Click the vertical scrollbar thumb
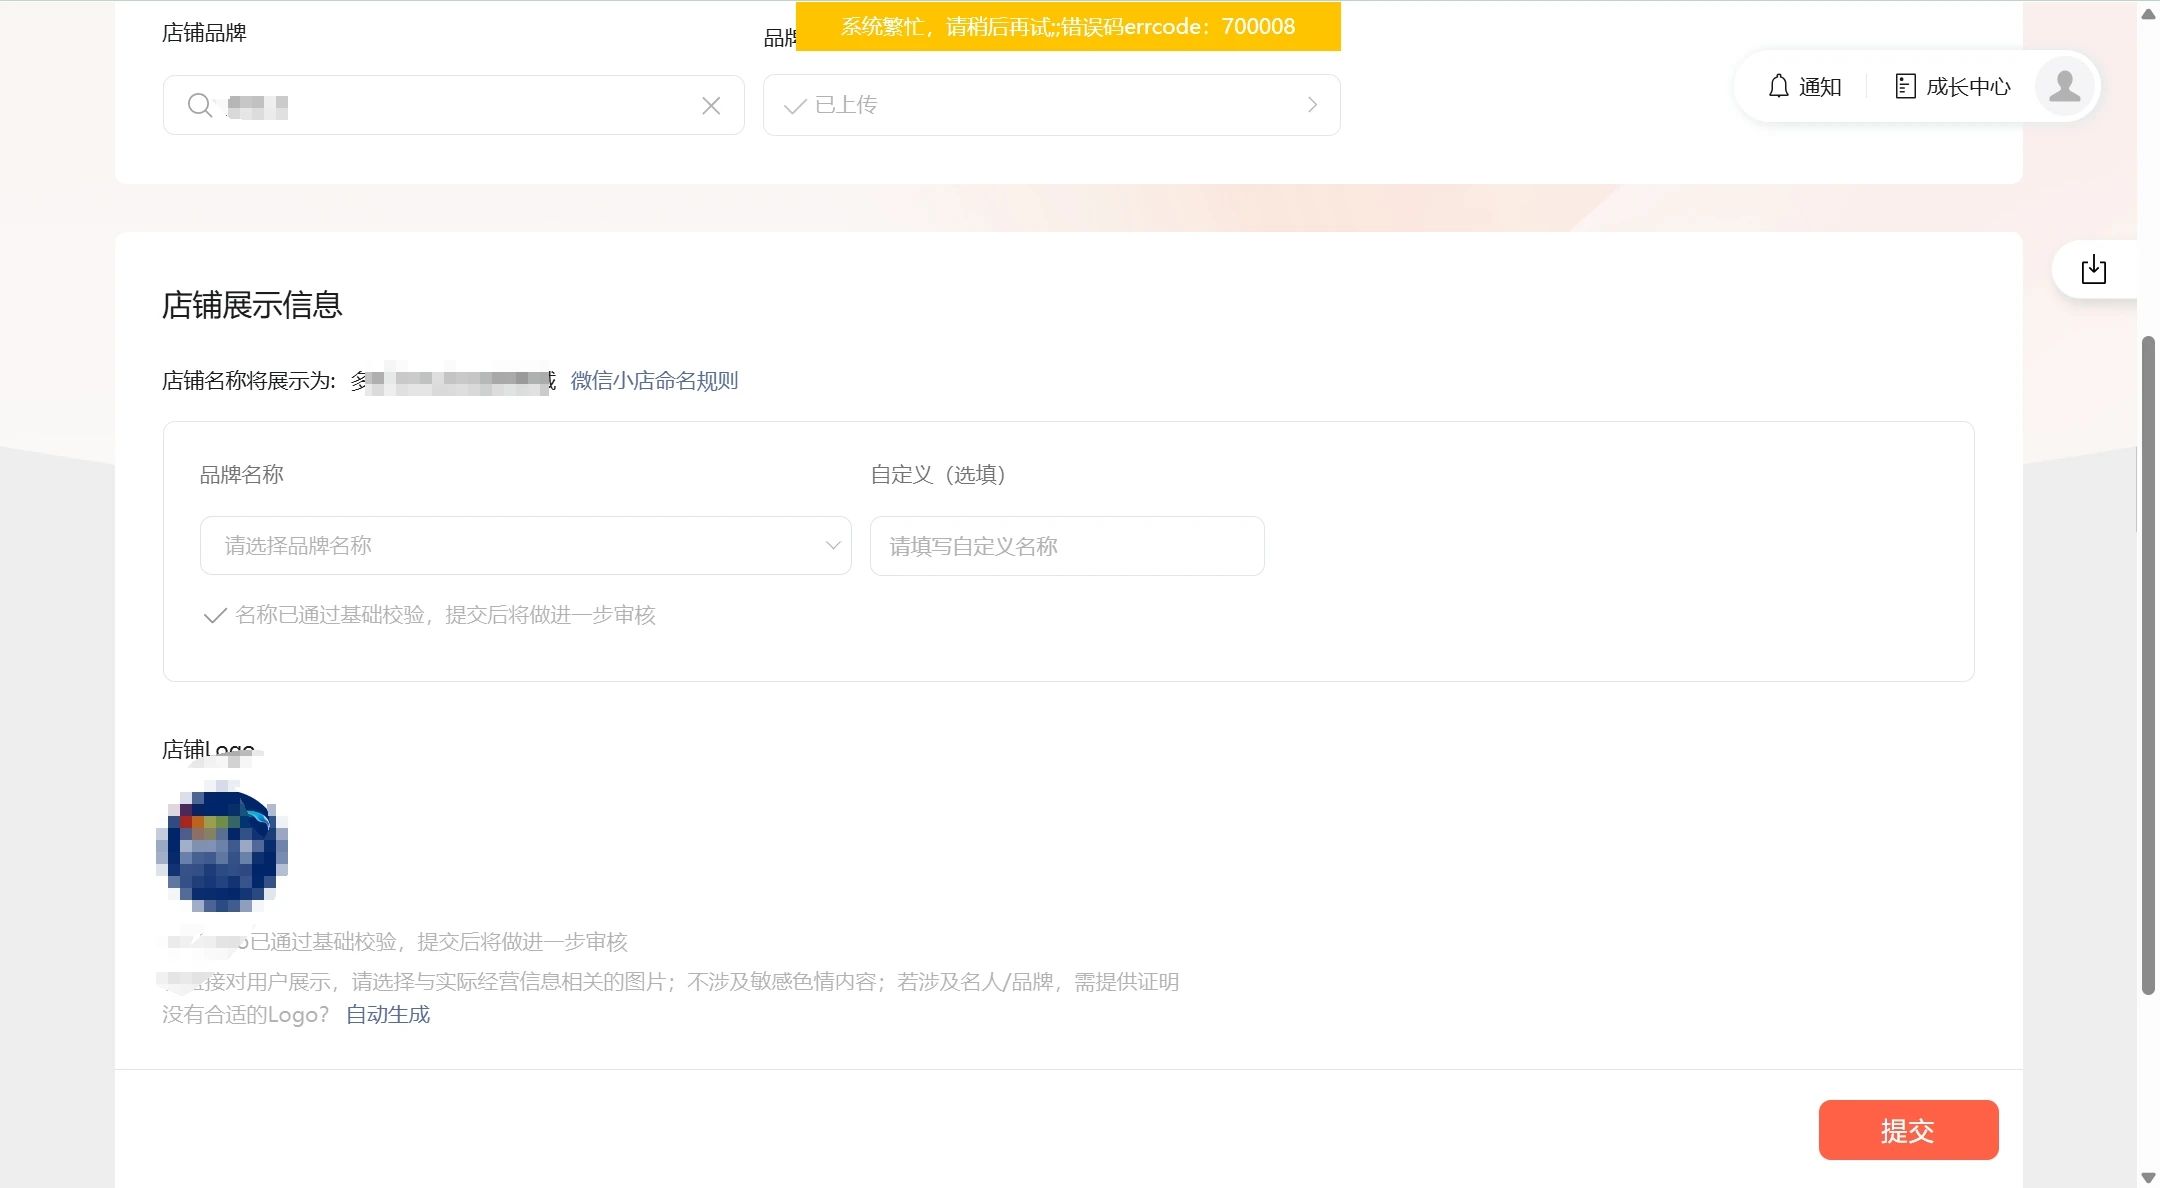The width and height of the screenshot is (2160, 1188). click(2148, 665)
